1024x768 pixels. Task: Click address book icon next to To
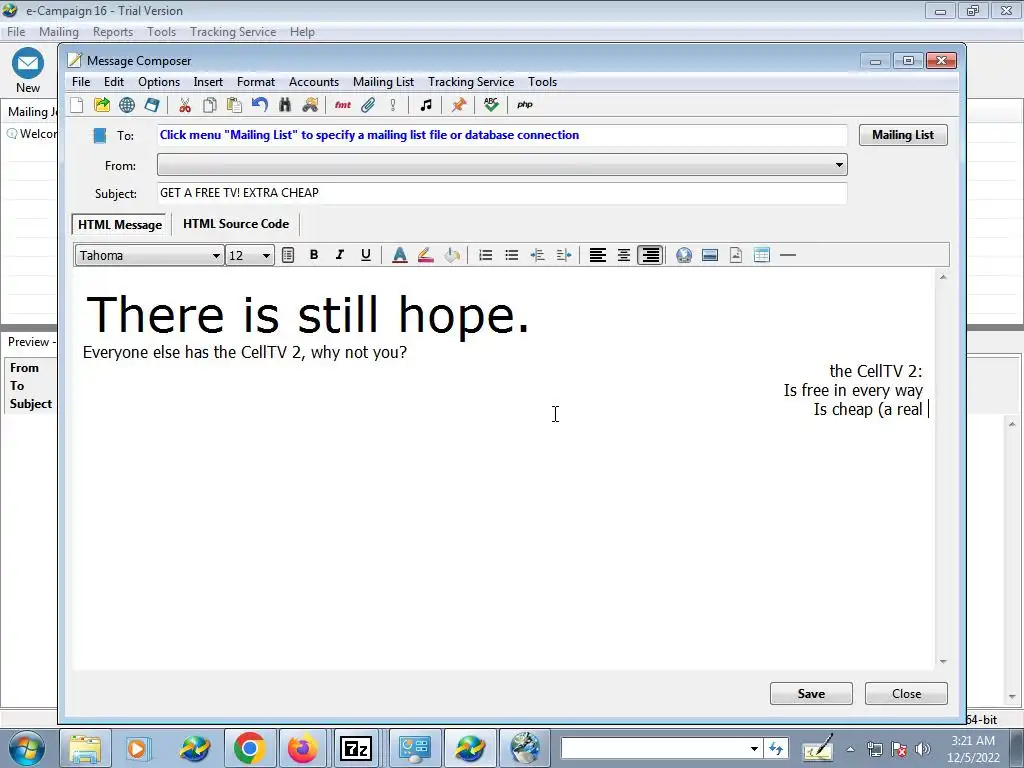[99, 136]
